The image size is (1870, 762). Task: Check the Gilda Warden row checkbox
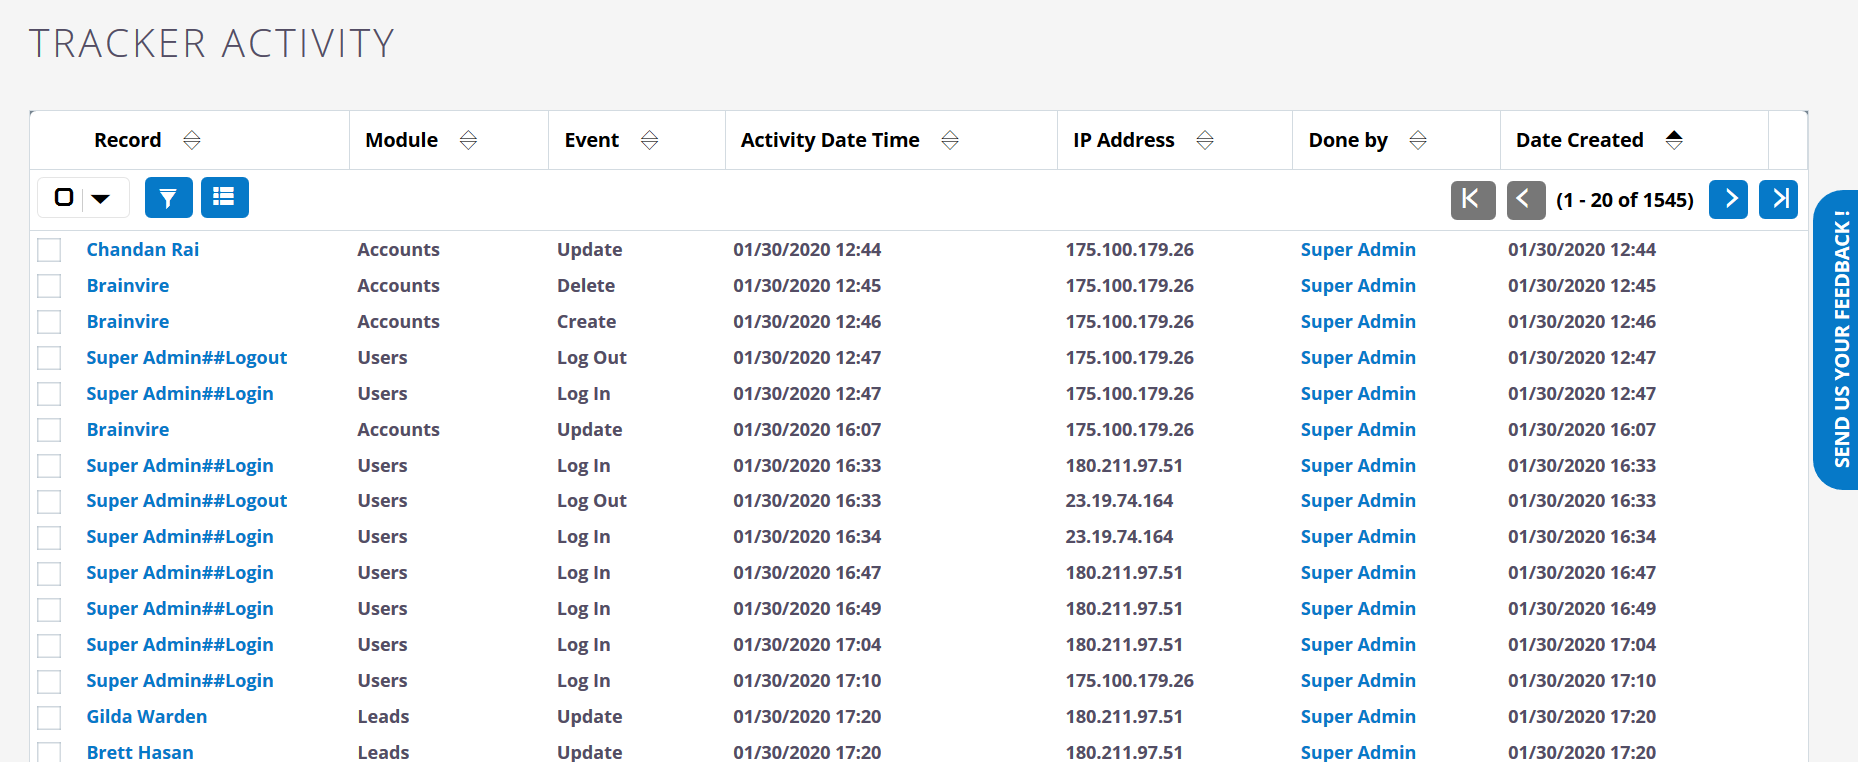[49, 717]
